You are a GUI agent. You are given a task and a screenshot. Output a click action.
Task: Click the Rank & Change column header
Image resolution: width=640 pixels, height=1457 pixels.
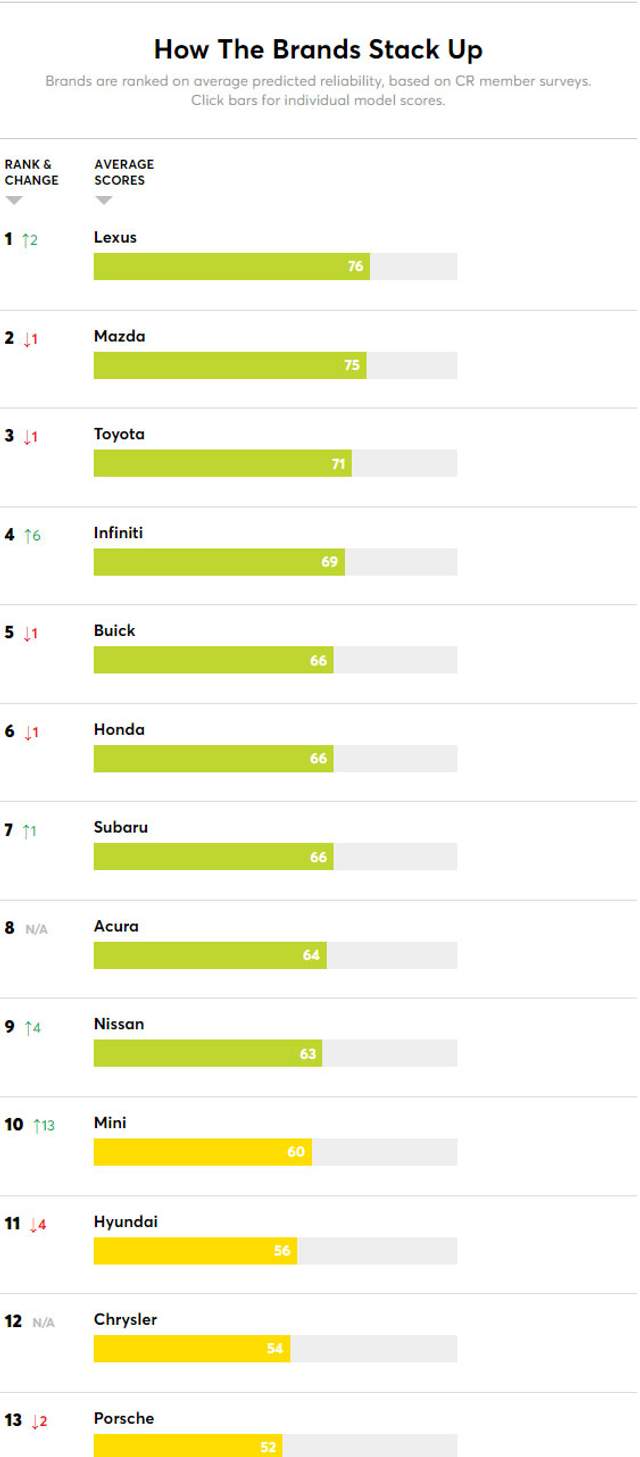click(x=31, y=172)
